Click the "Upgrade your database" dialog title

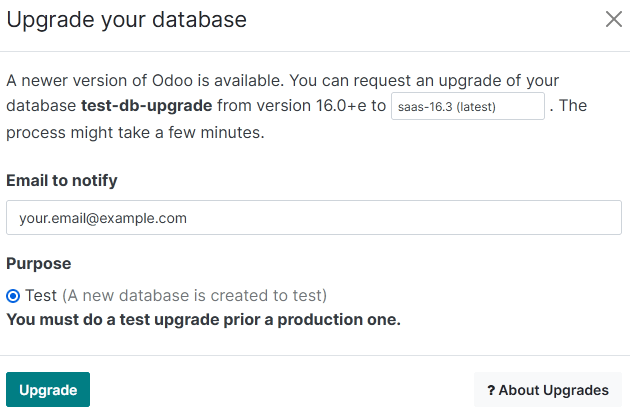[x=127, y=19]
